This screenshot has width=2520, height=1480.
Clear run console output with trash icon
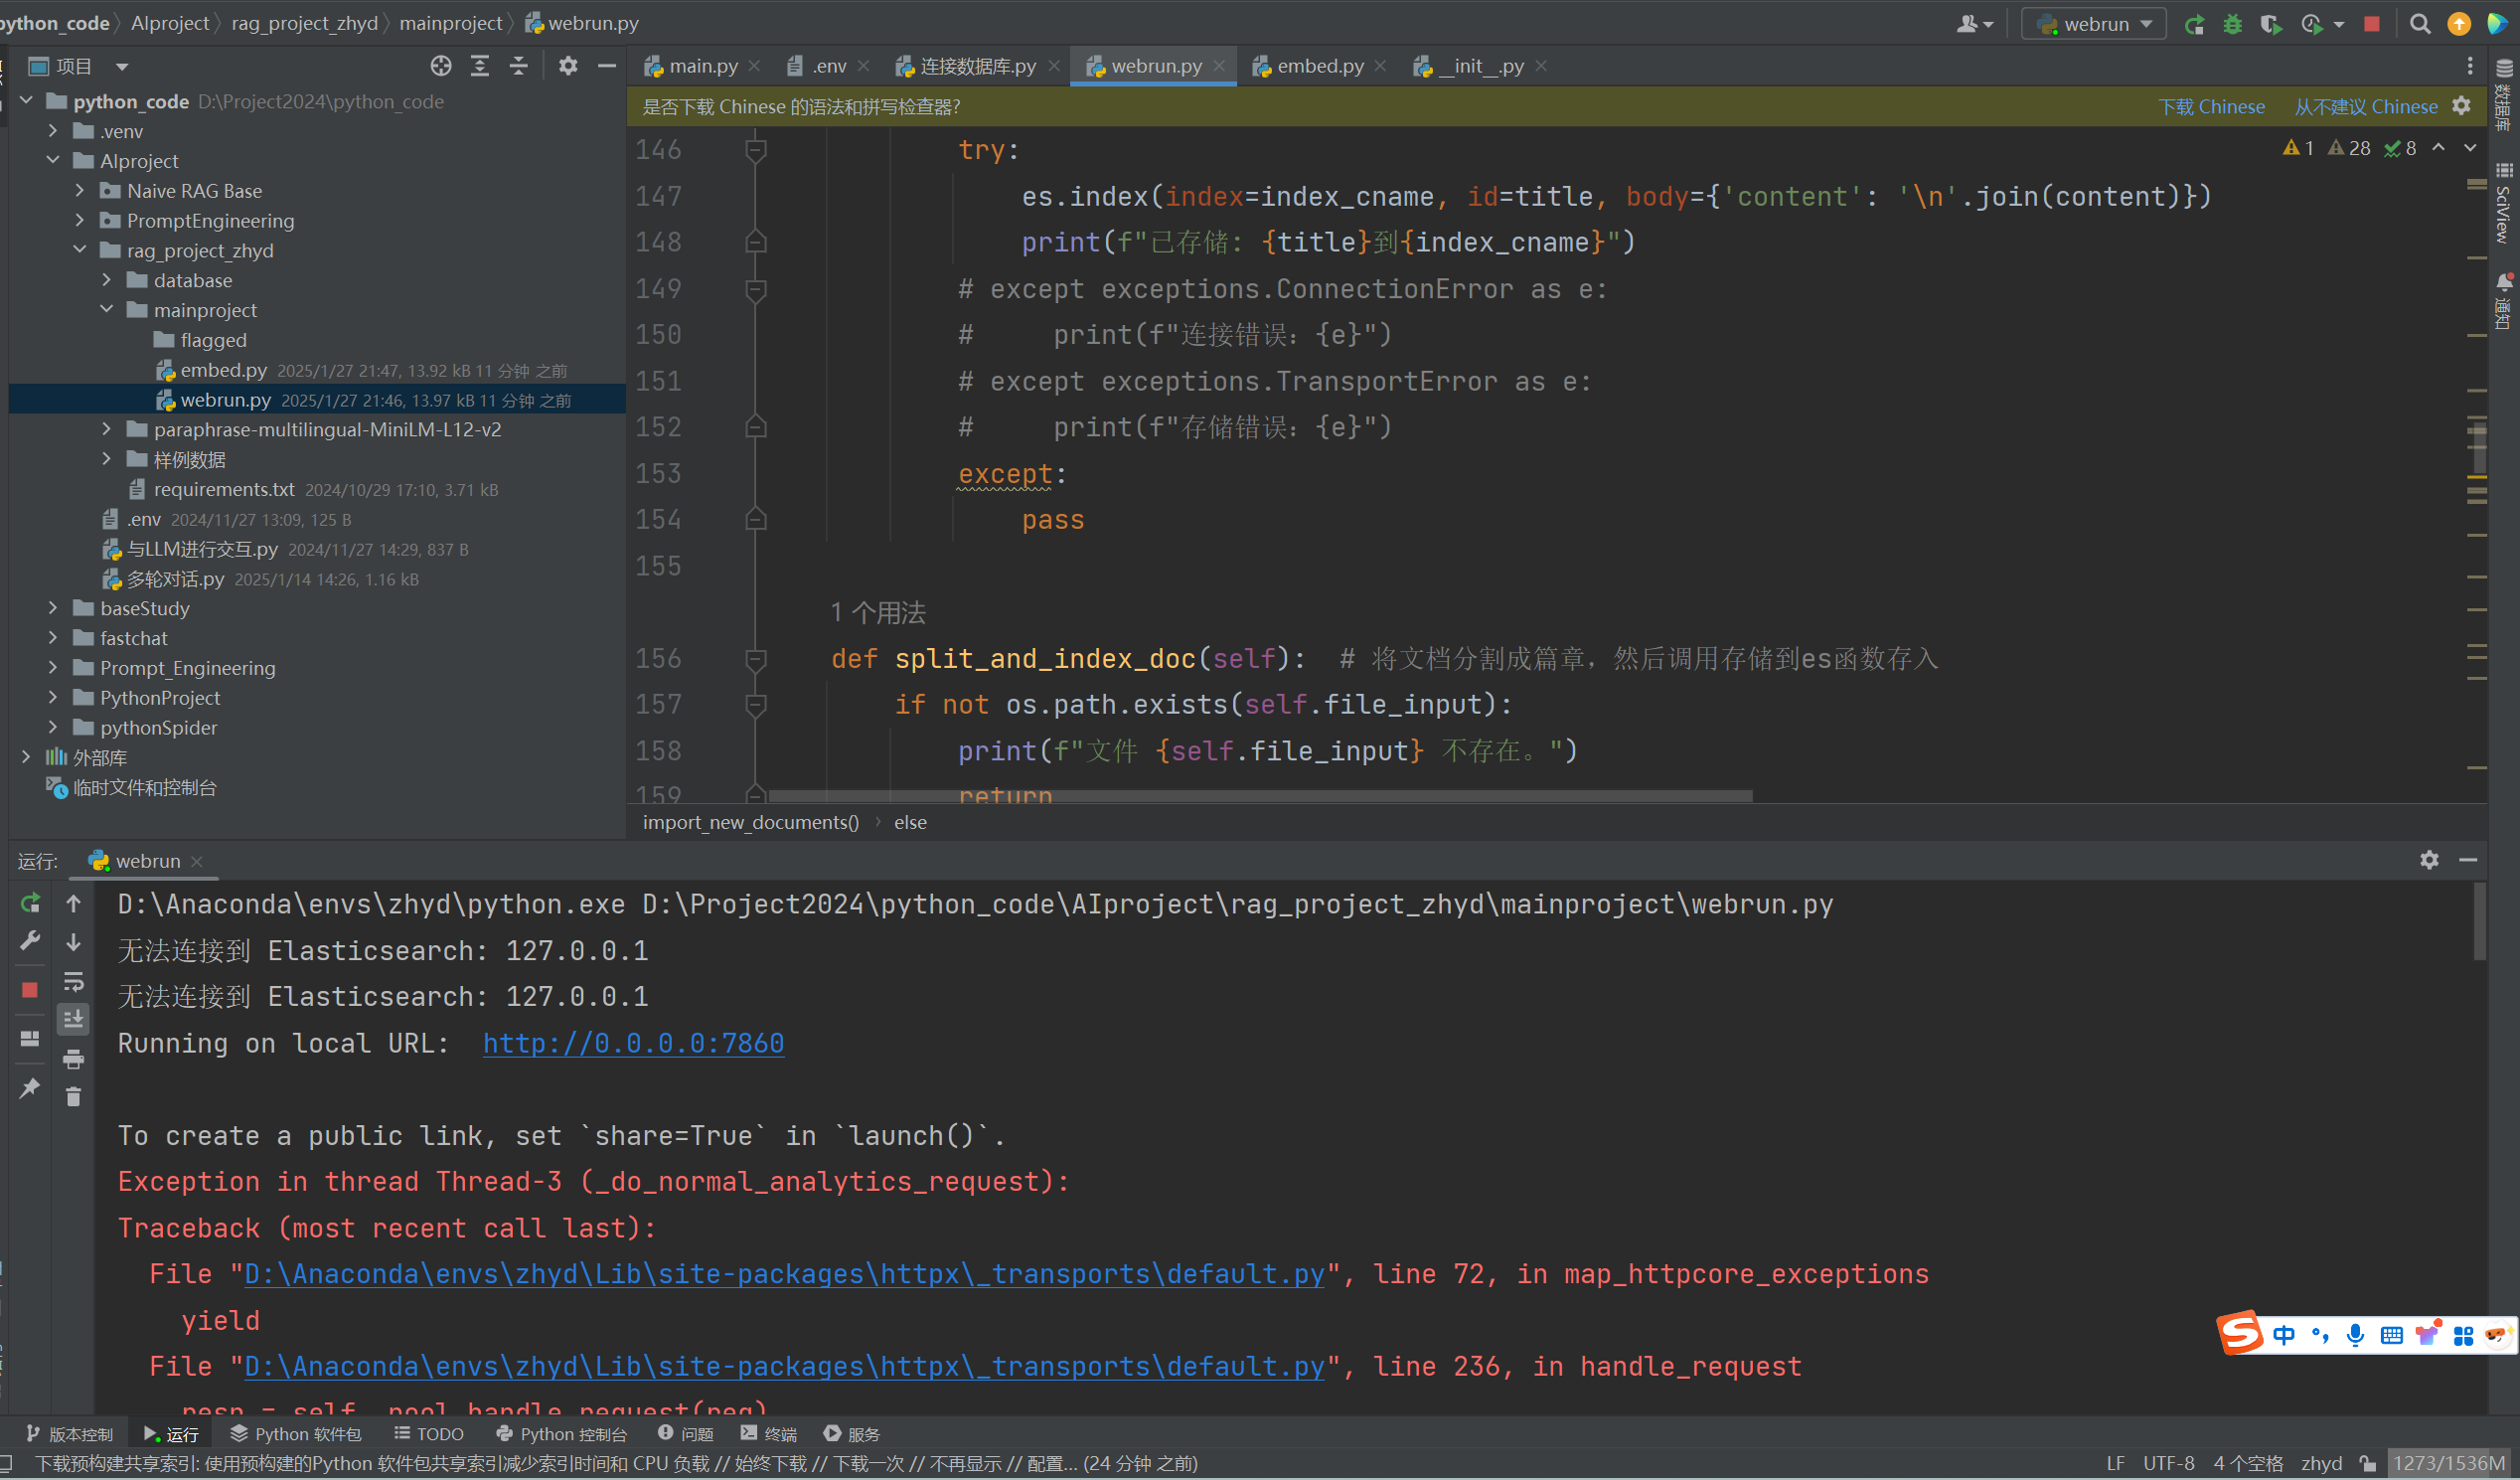click(x=73, y=1097)
